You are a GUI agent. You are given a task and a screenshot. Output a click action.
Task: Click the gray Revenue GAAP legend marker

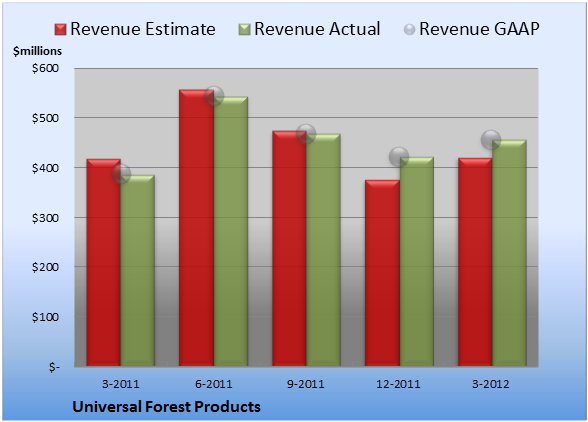coord(410,29)
